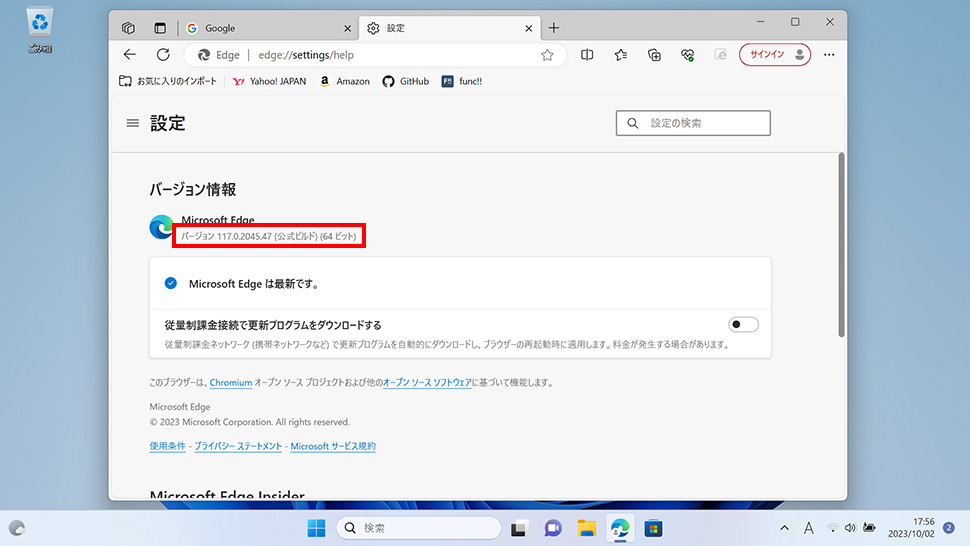The height and width of the screenshot is (546, 970).
Task: Open Microsoft Store from taskbar
Action: (653, 528)
